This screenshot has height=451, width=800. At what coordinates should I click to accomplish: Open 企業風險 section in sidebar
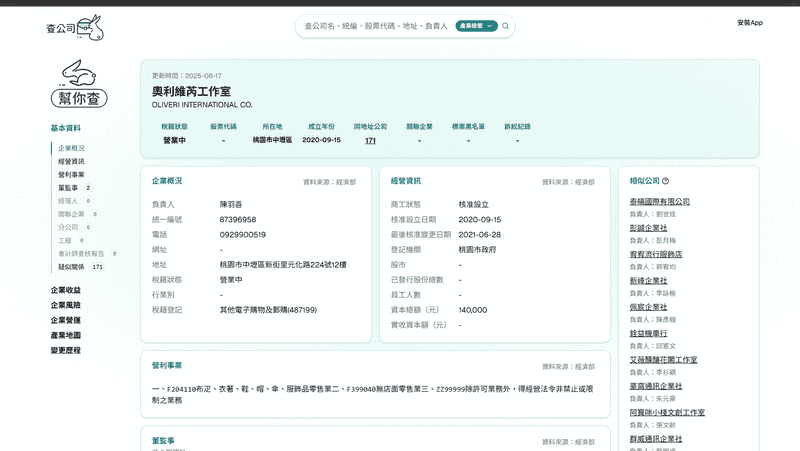pos(65,305)
